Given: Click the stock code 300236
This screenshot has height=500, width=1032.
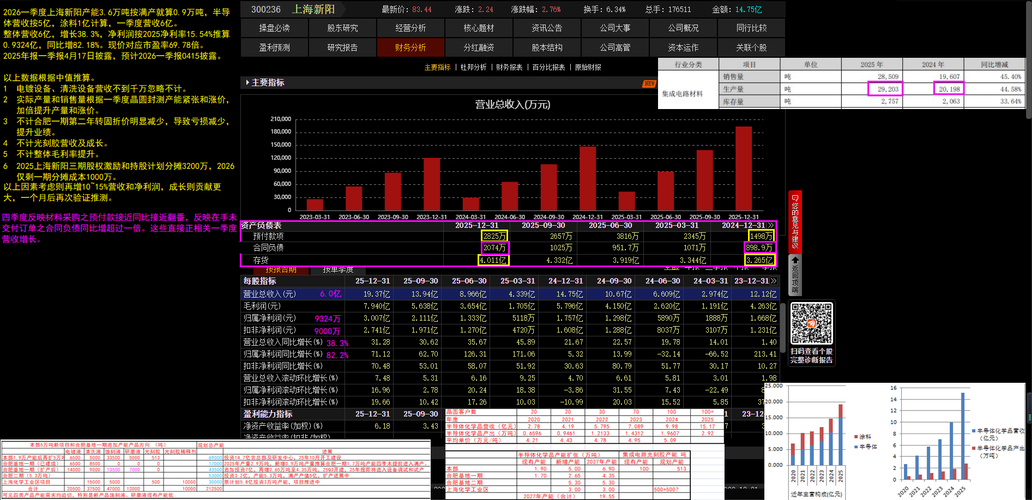Looking at the screenshot, I should 266,9.
